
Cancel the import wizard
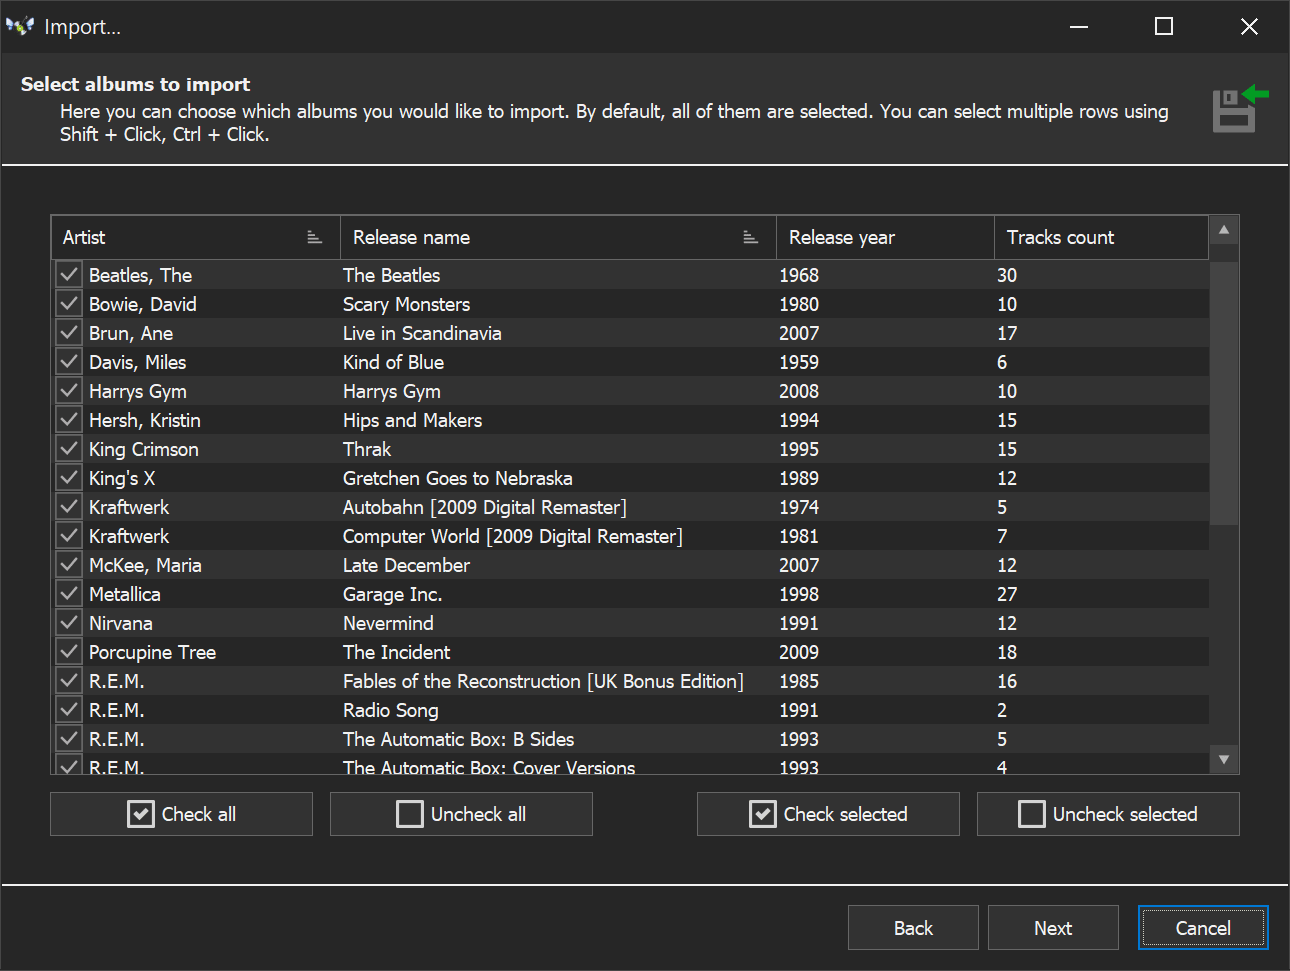(x=1203, y=928)
